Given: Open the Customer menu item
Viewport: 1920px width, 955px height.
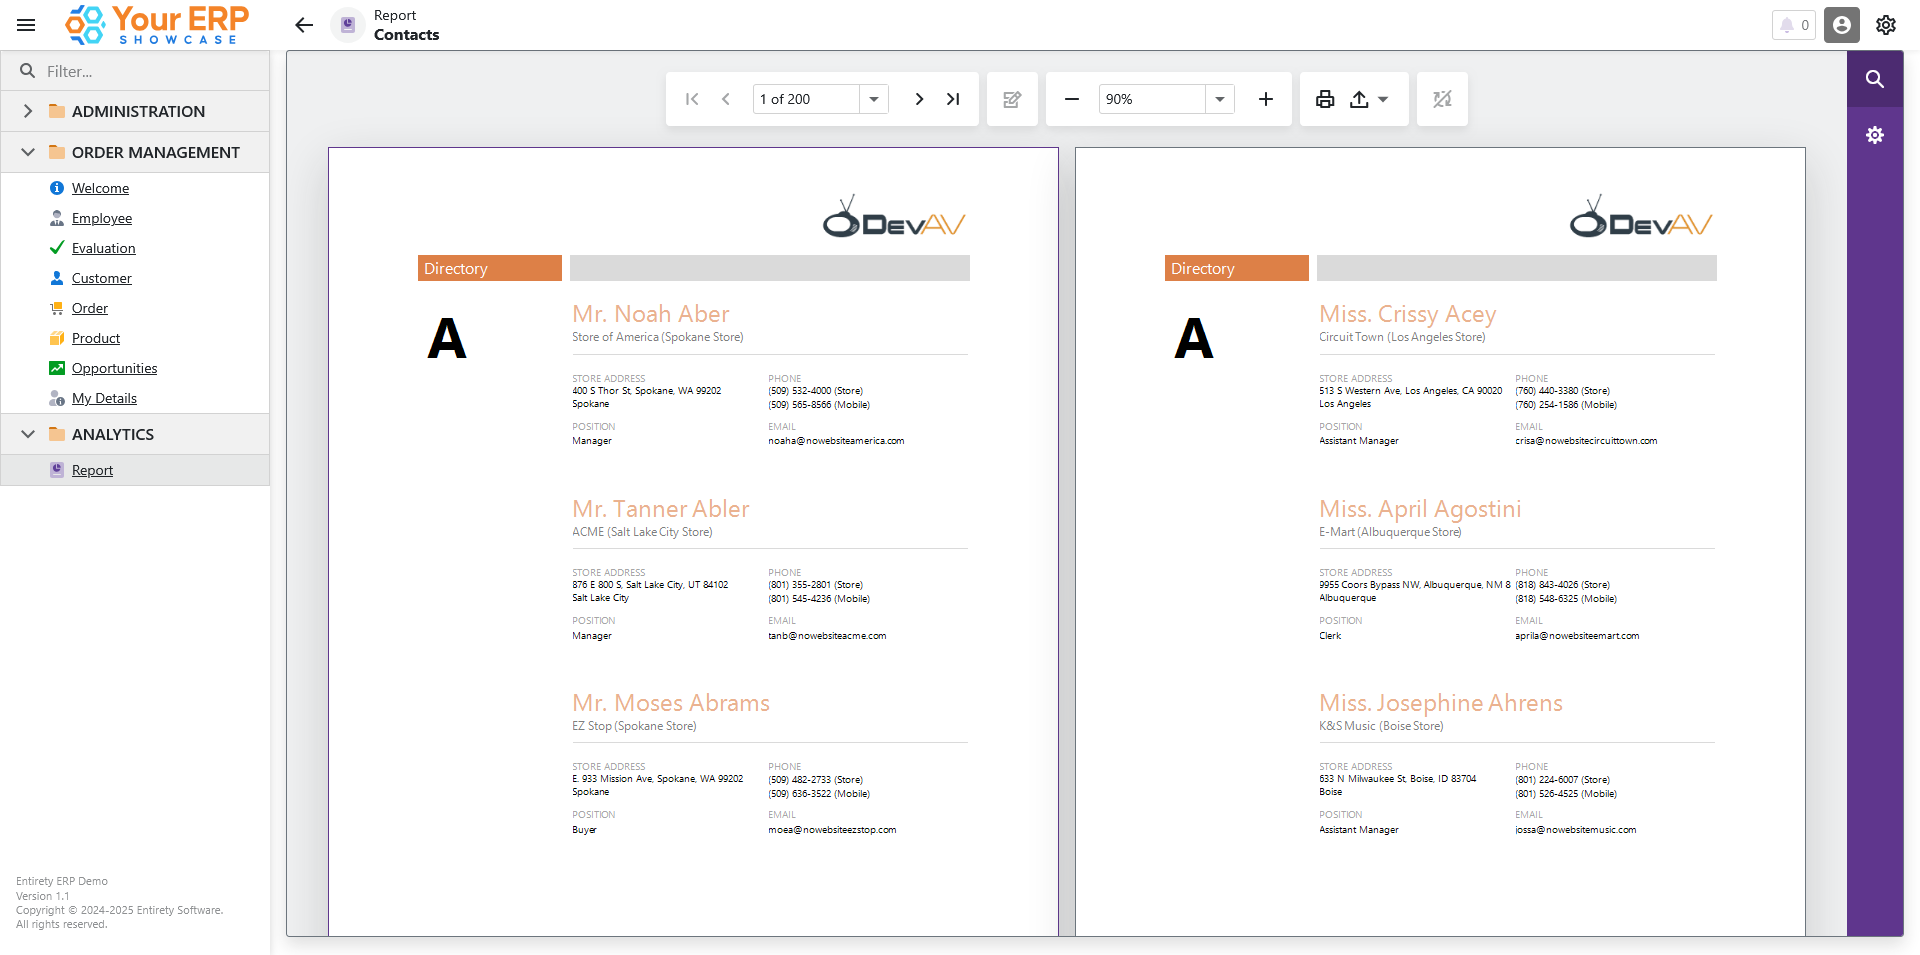Looking at the screenshot, I should (x=101, y=278).
